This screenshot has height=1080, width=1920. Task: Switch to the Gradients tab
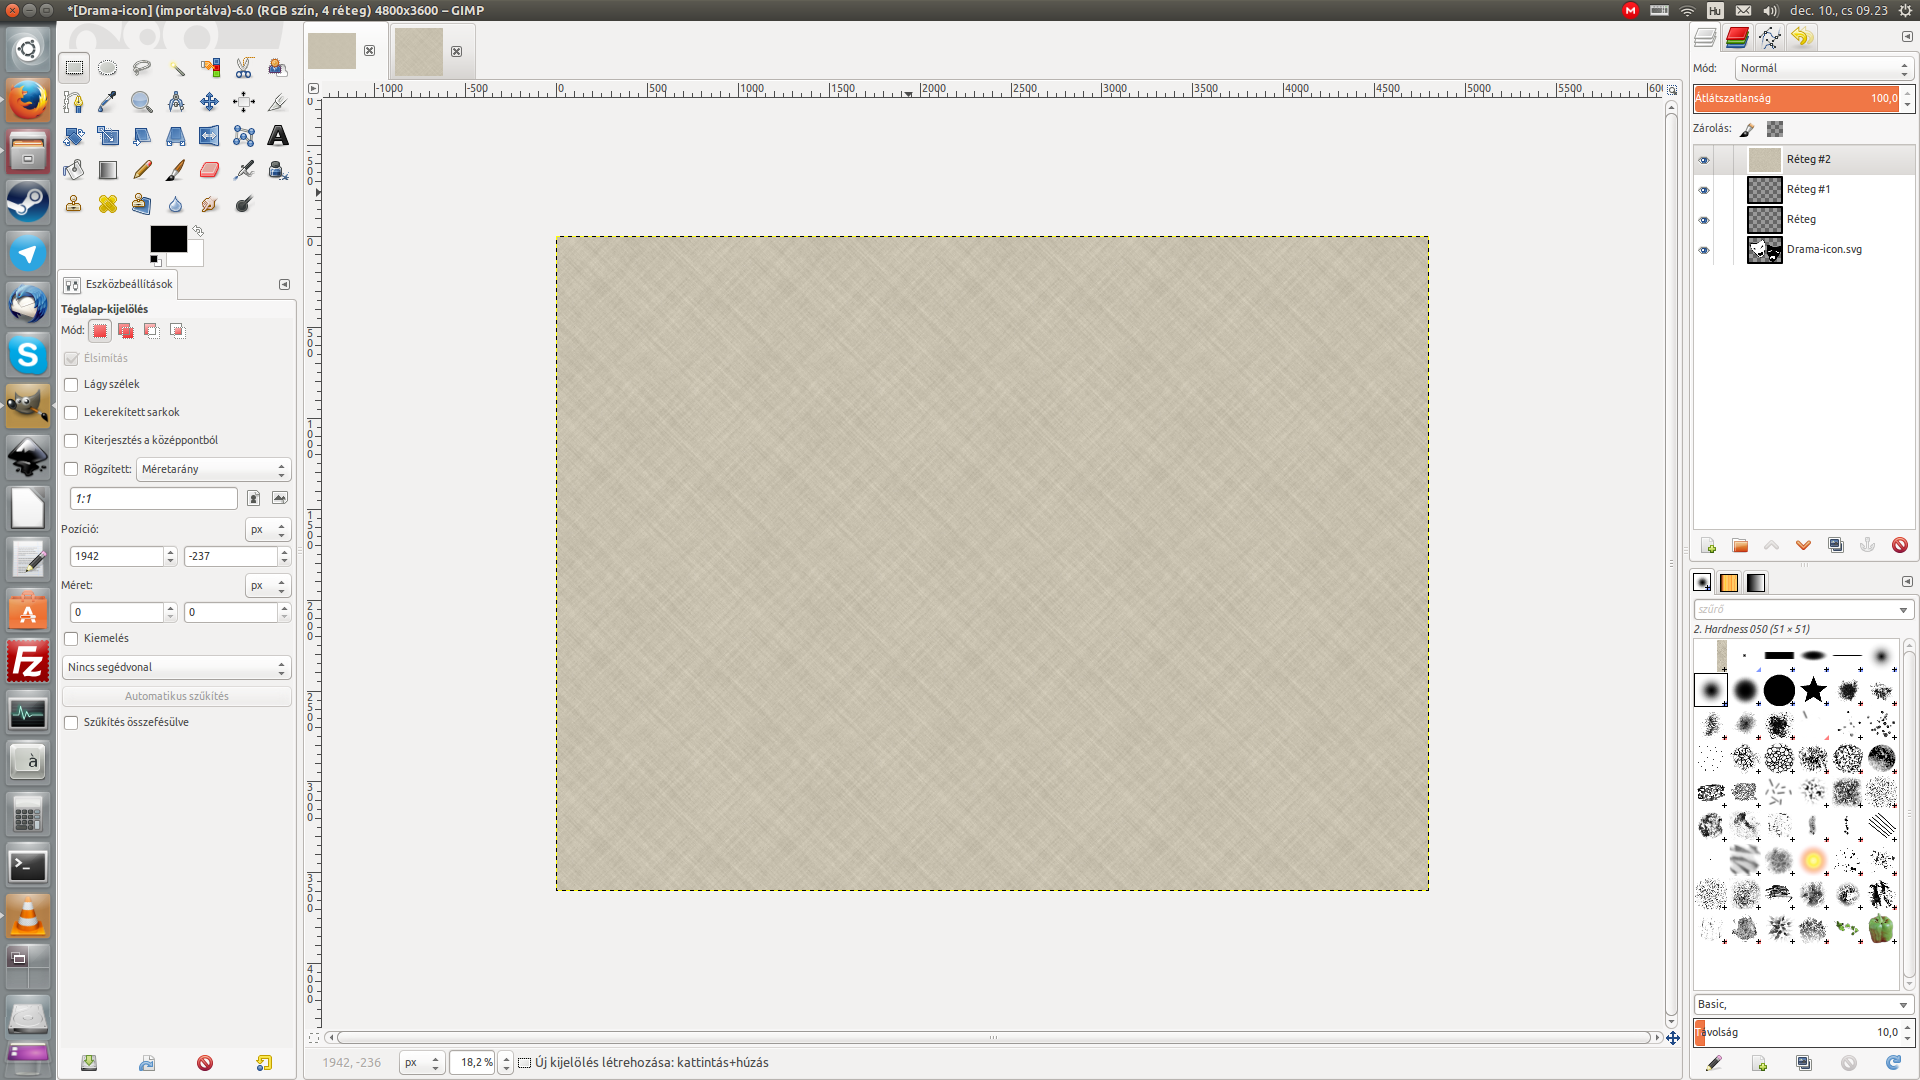[x=1756, y=582]
